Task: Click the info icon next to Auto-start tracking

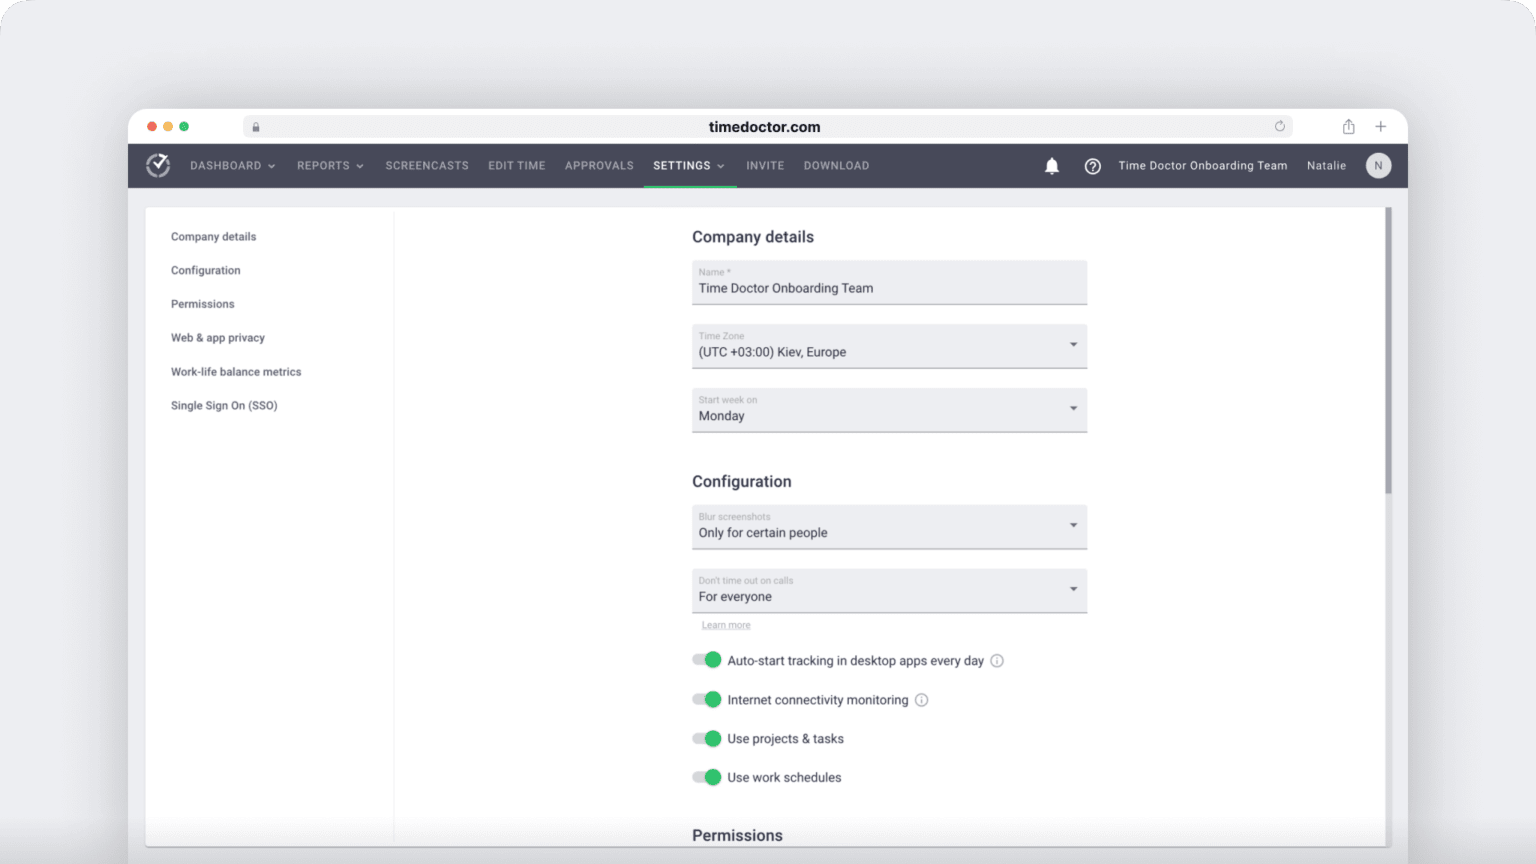Action: 997,660
